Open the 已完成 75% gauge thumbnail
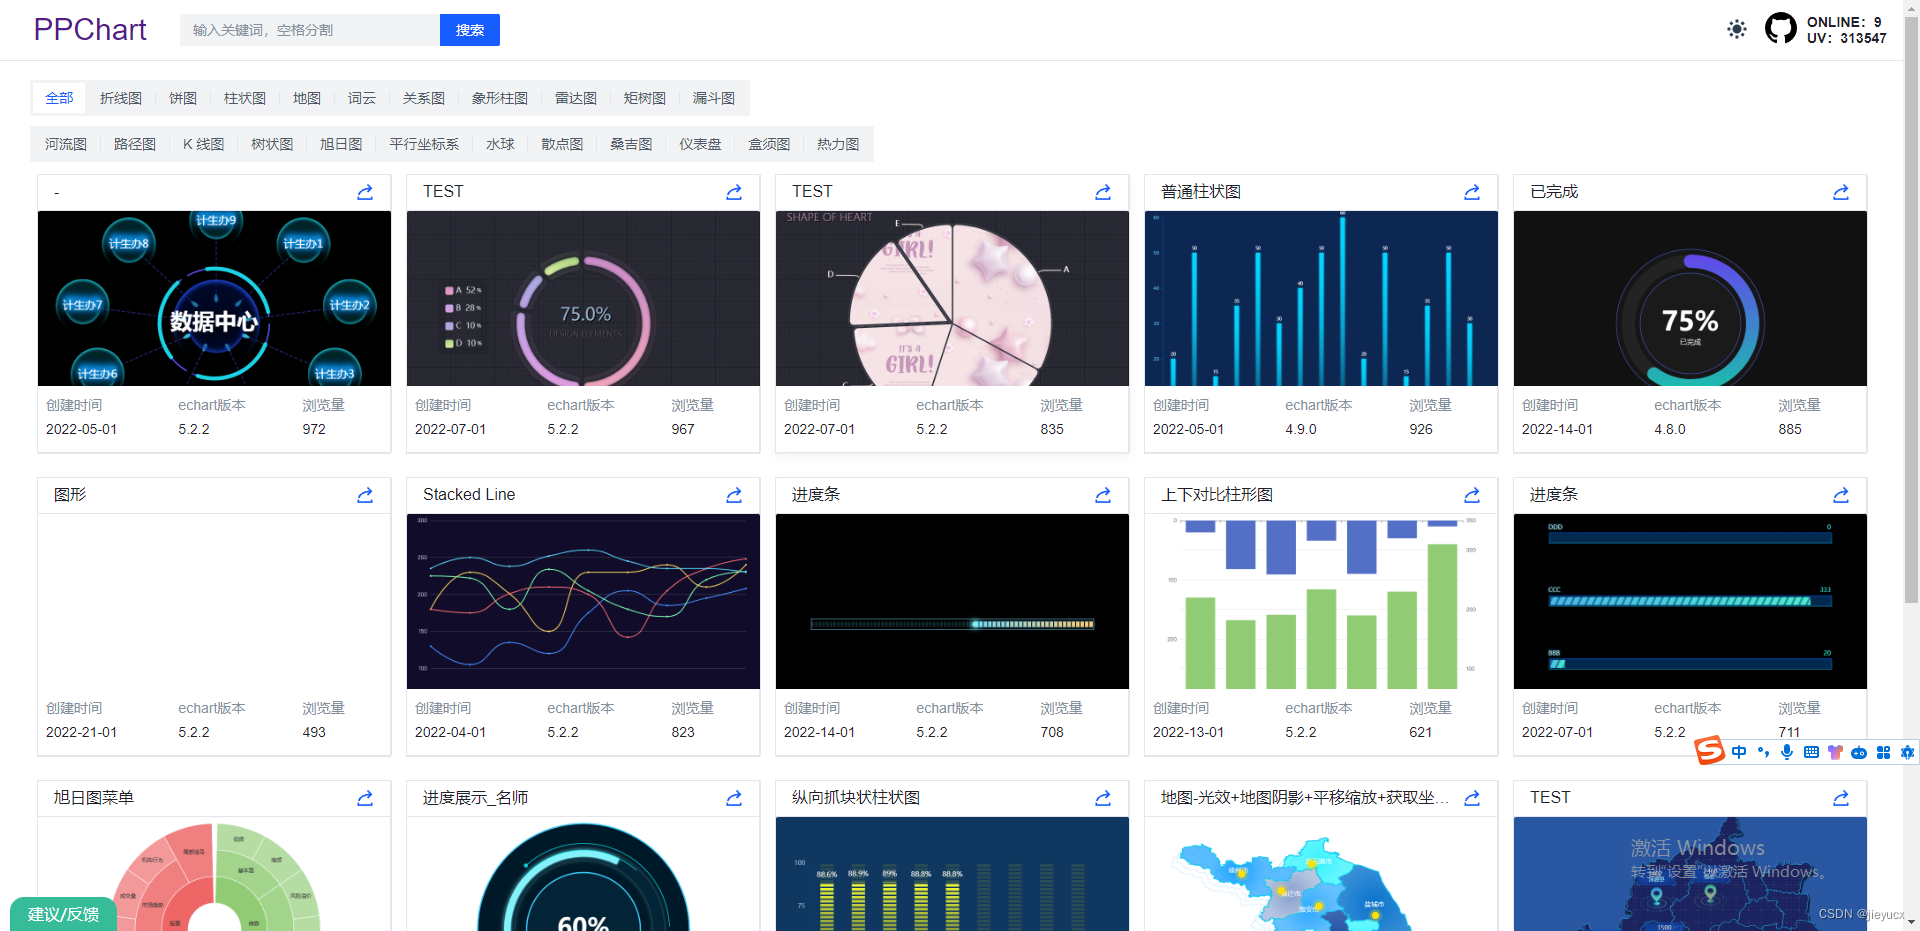1920x931 pixels. 1690,298
